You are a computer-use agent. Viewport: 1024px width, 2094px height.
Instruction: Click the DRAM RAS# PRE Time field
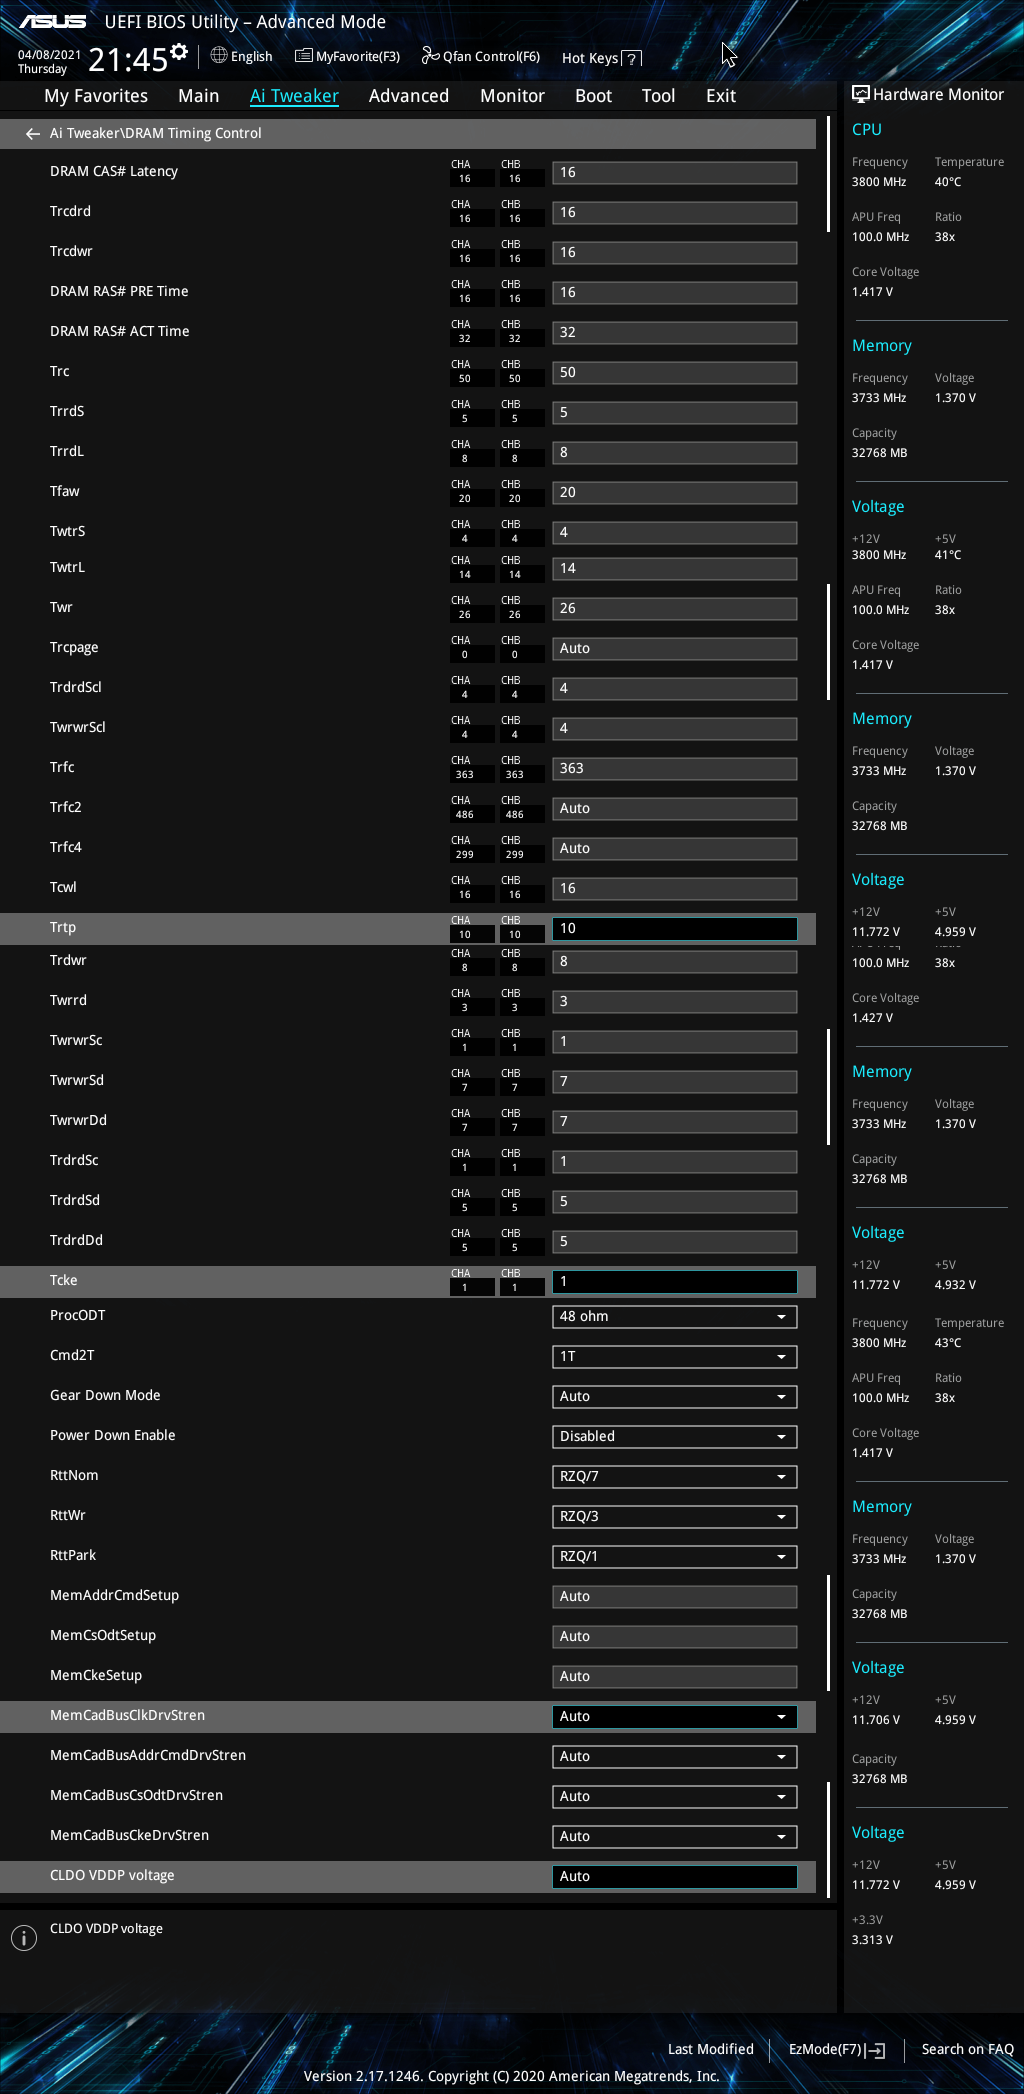click(674, 293)
